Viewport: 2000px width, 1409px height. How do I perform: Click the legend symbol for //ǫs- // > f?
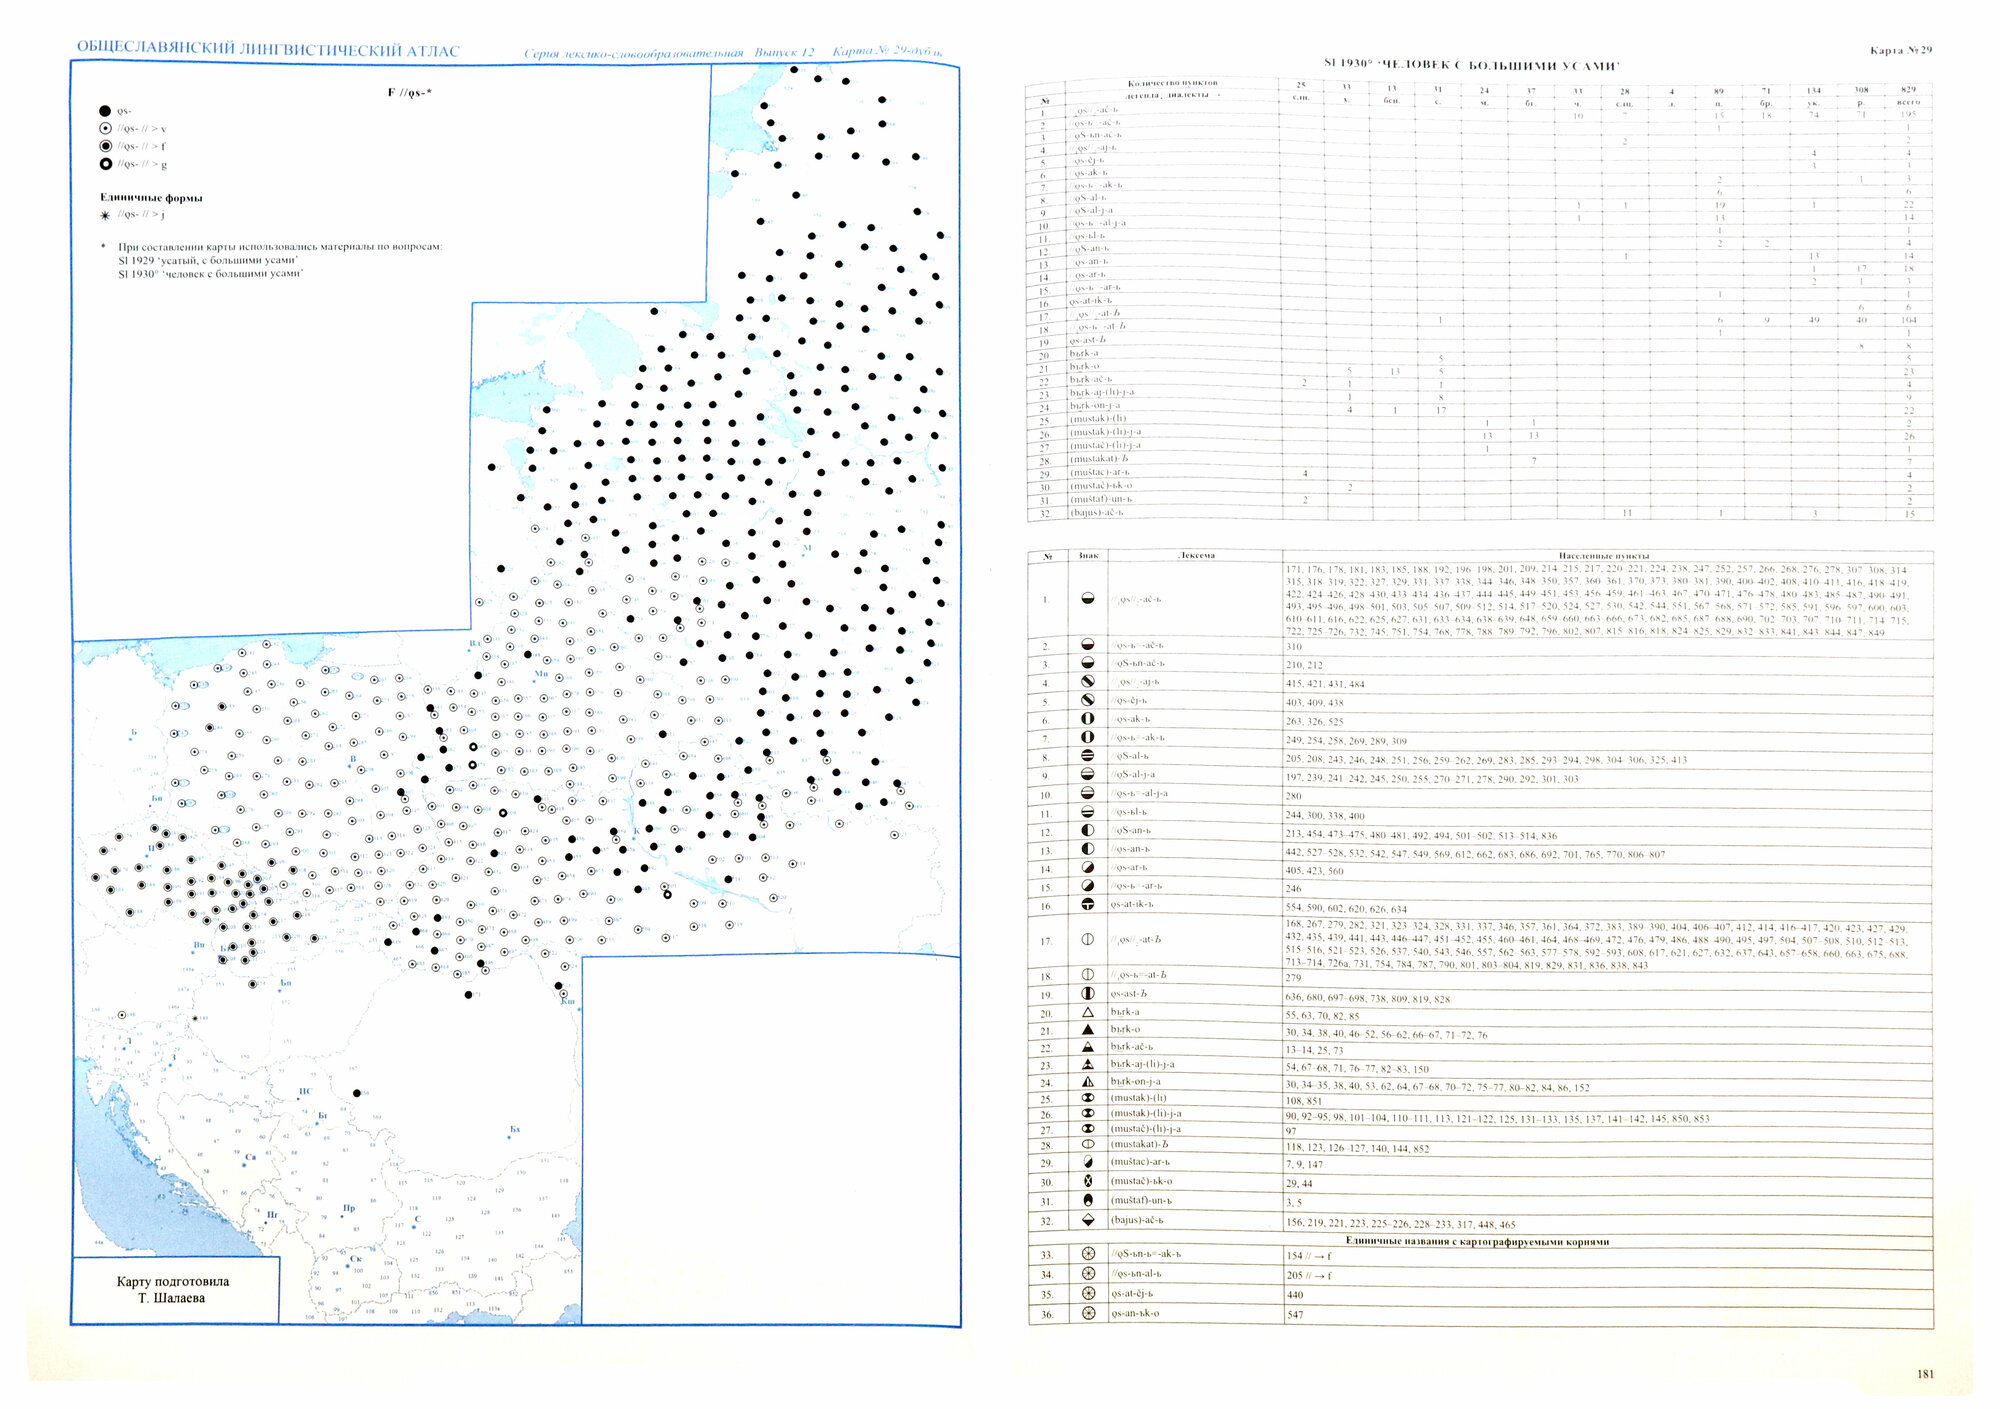105,146
